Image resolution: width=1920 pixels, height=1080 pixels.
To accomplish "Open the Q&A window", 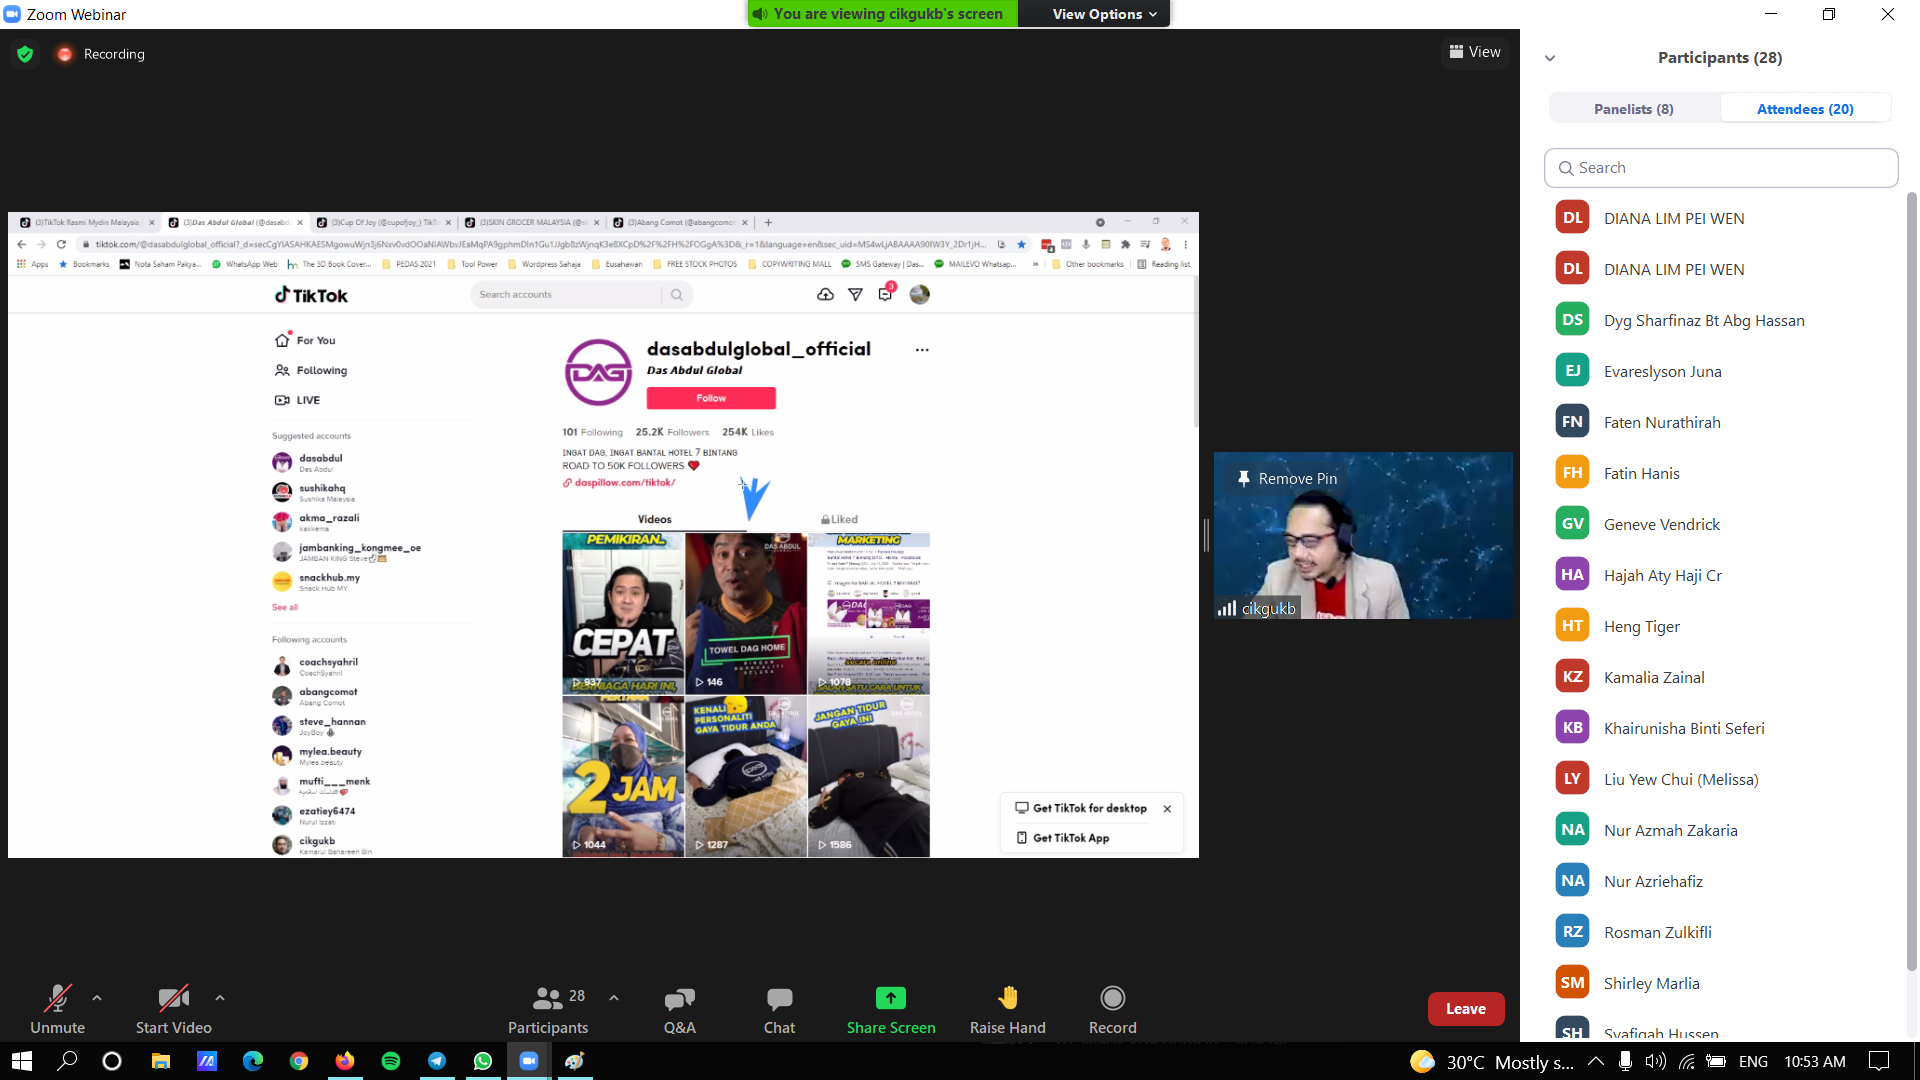I will pyautogui.click(x=679, y=1008).
